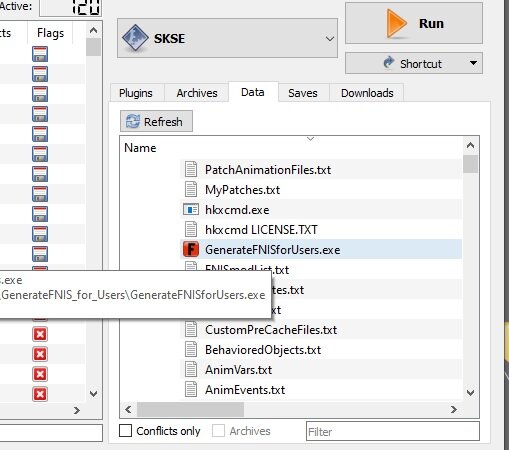Viewport: 509px width, 450px height.
Task: Select CustomPreCacheFiles.txt filename
Action: (x=271, y=330)
